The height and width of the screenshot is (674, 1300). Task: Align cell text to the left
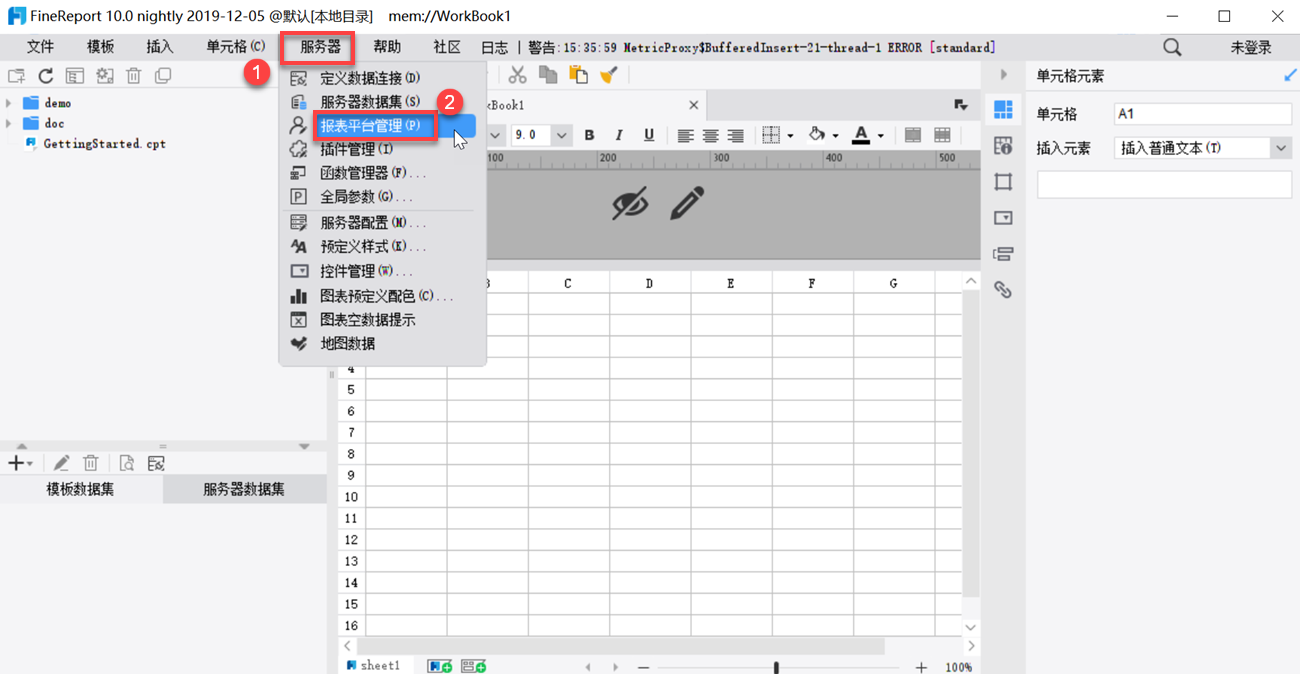[x=685, y=135]
